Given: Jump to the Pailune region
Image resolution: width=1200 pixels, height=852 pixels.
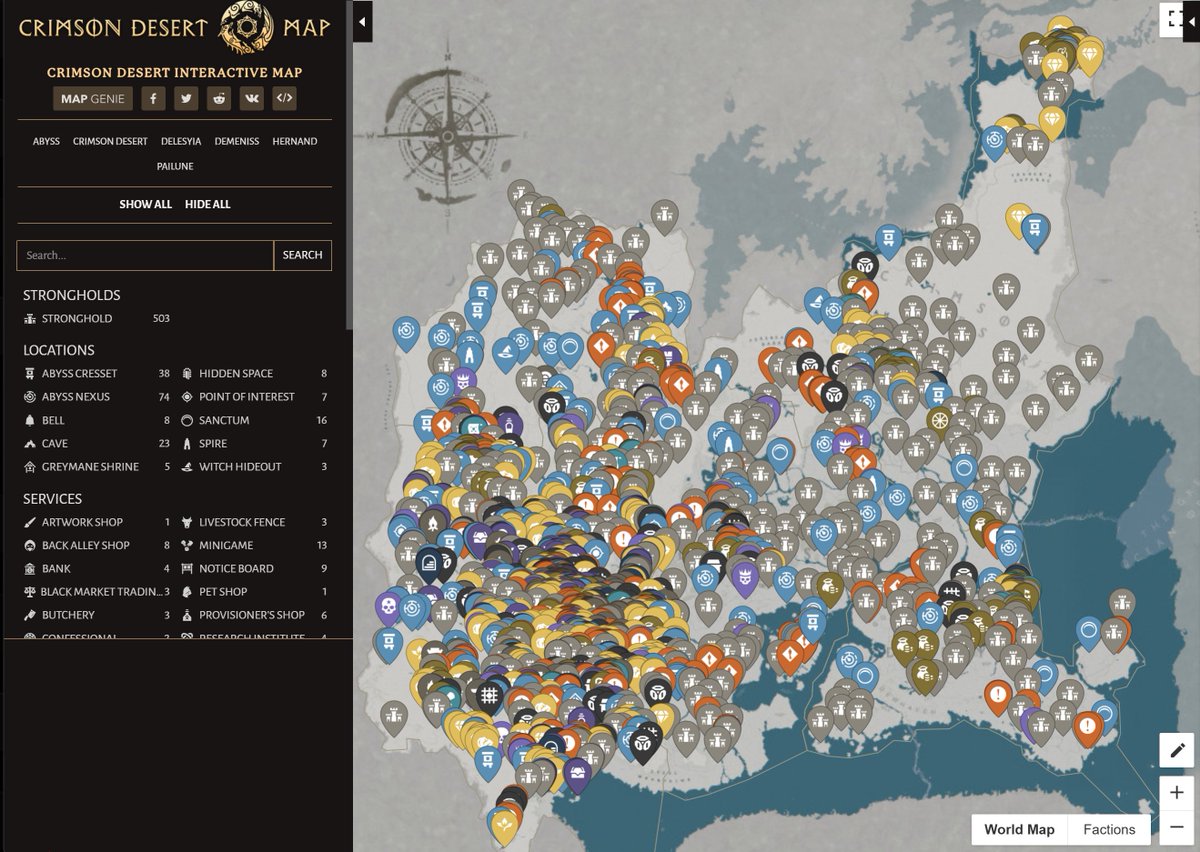Looking at the screenshot, I should [x=175, y=166].
